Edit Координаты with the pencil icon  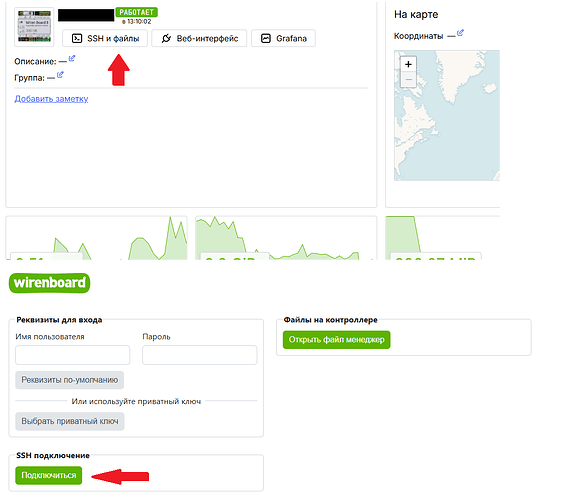tap(460, 33)
